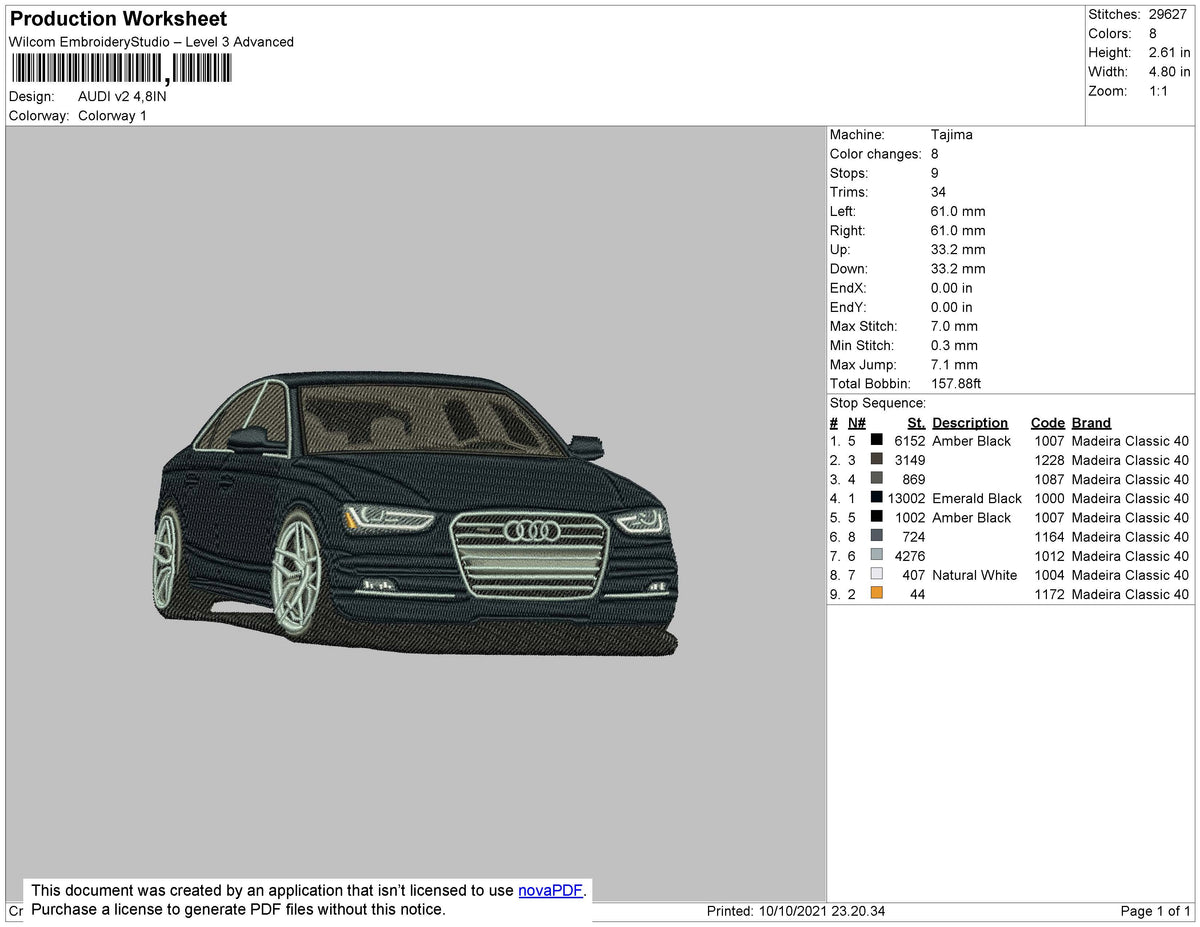Pick the Amber Black swatch in stop 1
Image resolution: width=1200 pixels, height=927 pixels.
(x=877, y=441)
